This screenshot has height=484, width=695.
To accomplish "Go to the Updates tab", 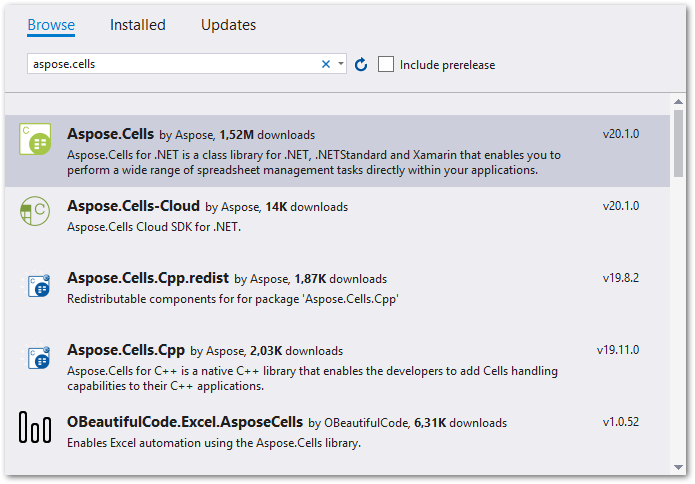I will click(228, 25).
